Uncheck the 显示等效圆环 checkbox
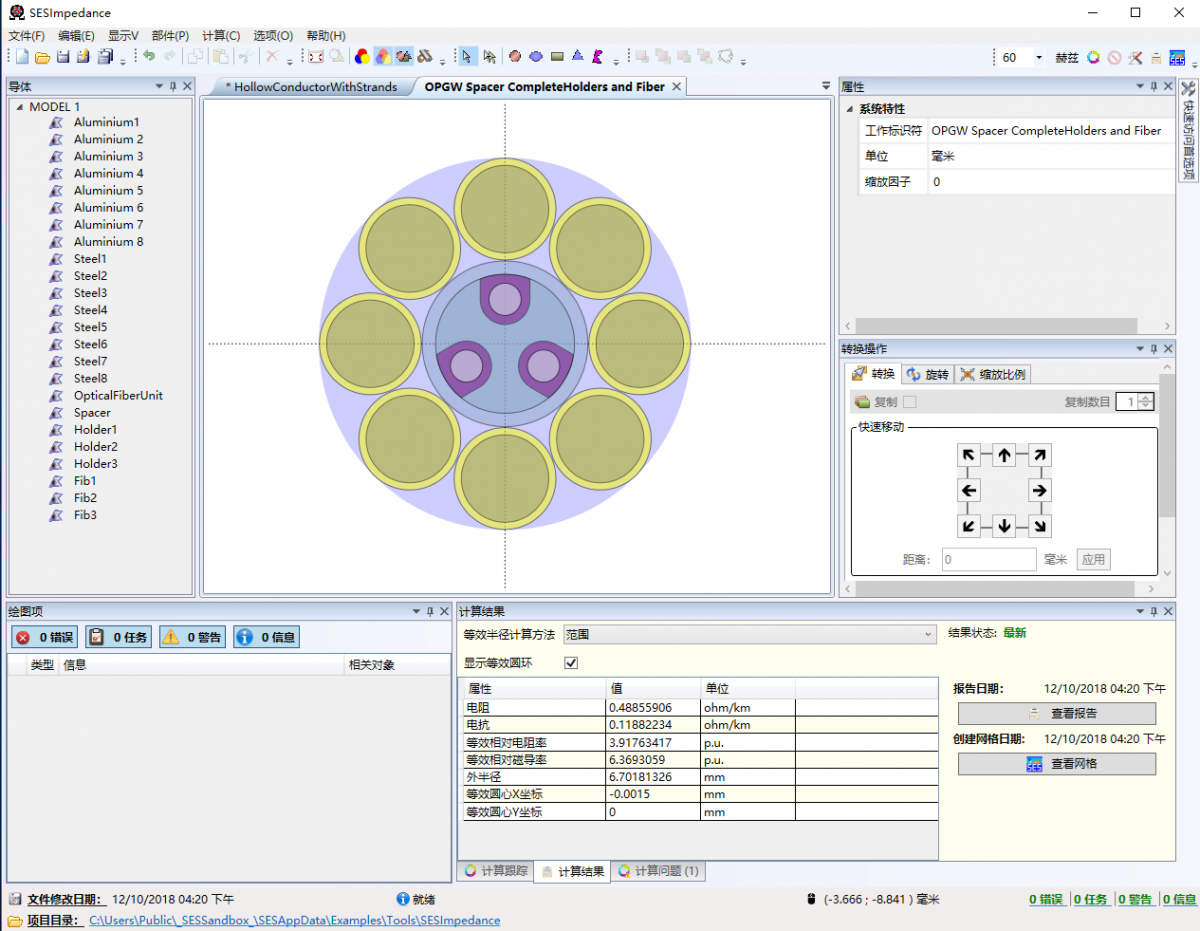The width and height of the screenshot is (1200, 931). tap(571, 663)
